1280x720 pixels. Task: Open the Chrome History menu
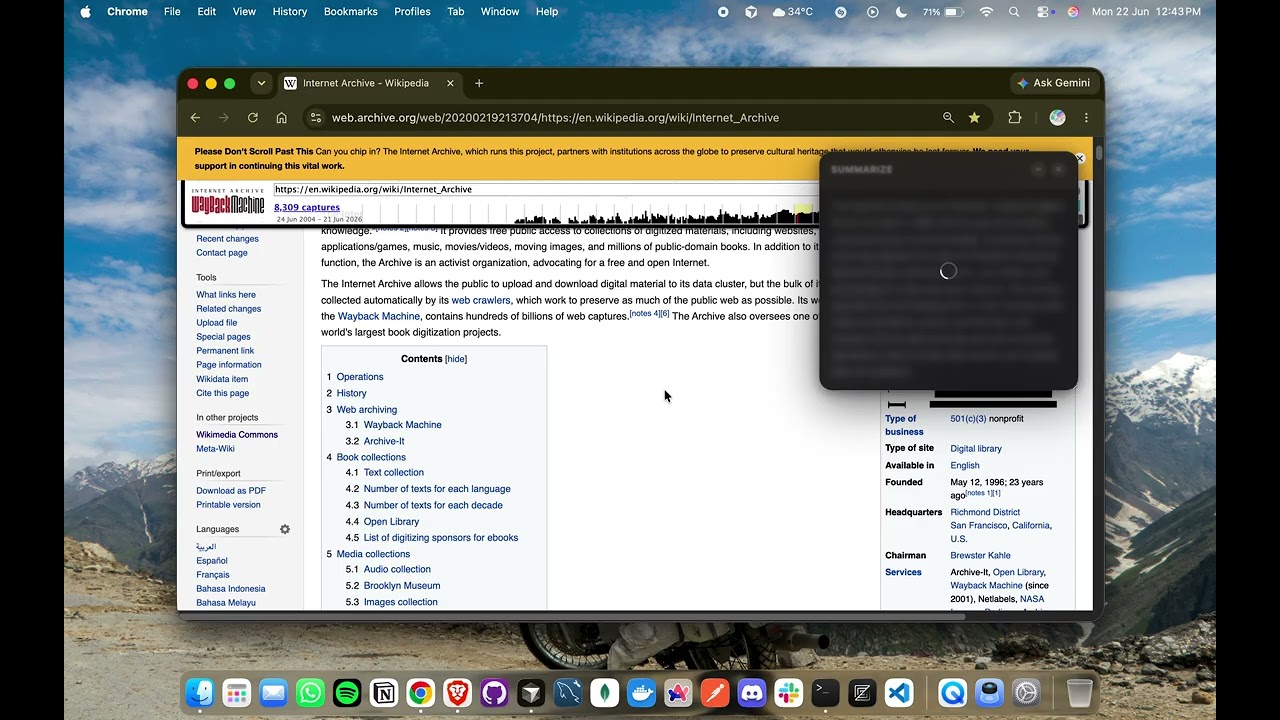(x=290, y=12)
